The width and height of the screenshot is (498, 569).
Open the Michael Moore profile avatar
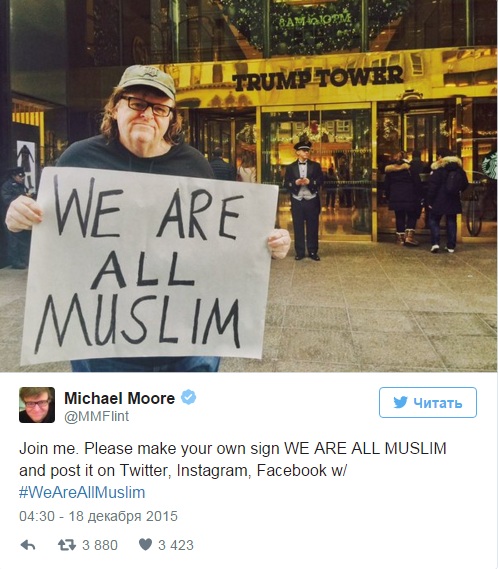(x=37, y=405)
